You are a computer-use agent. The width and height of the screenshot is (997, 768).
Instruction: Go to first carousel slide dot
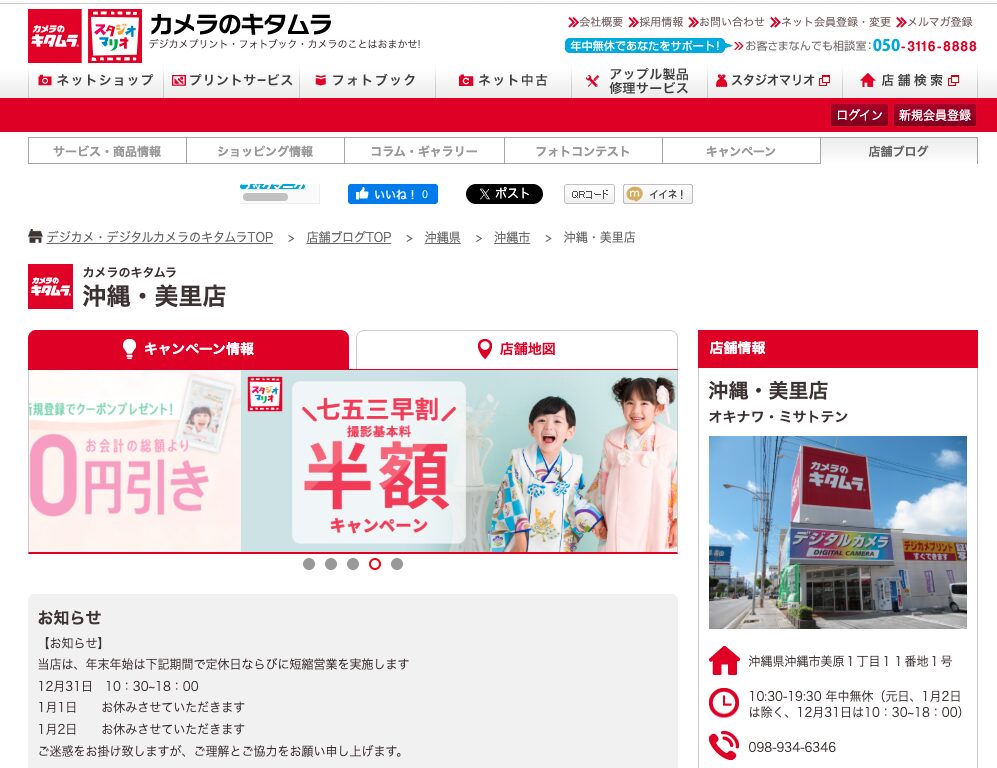[x=309, y=564]
